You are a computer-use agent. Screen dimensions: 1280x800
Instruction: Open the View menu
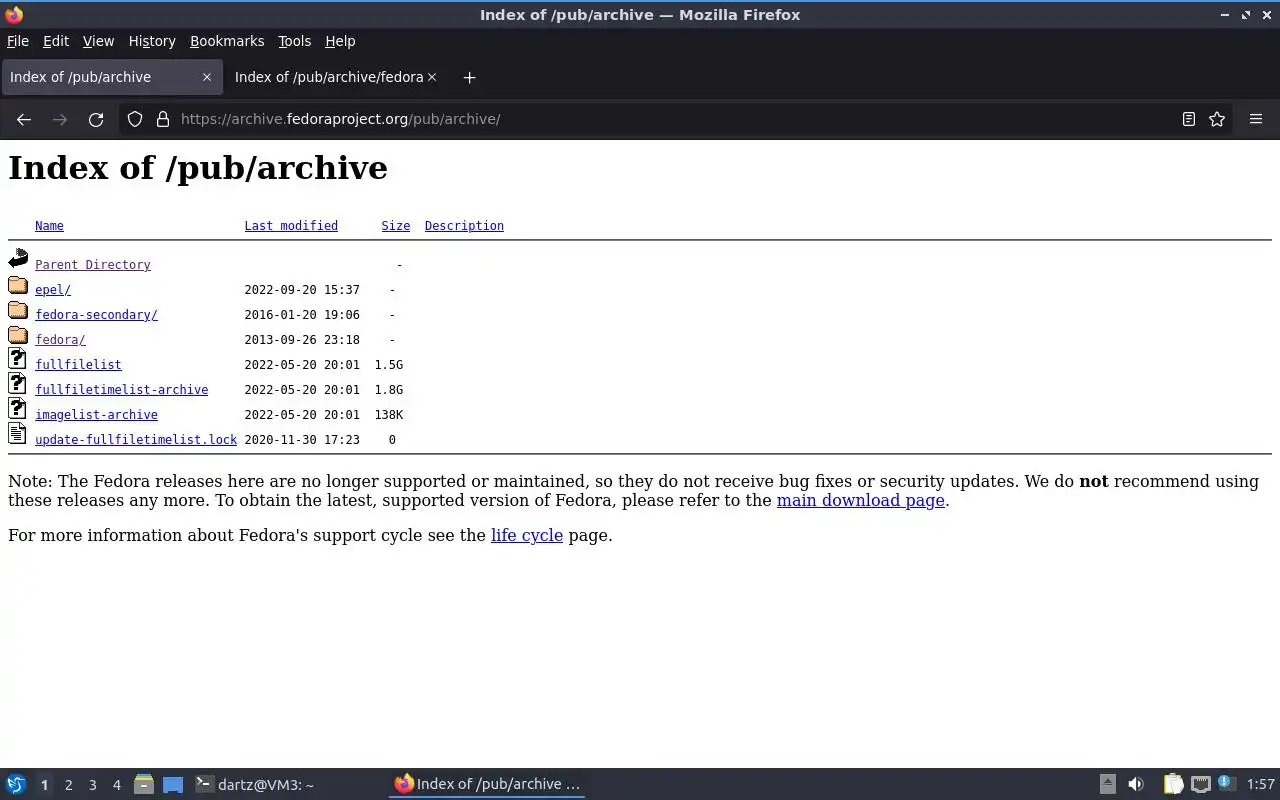[98, 41]
